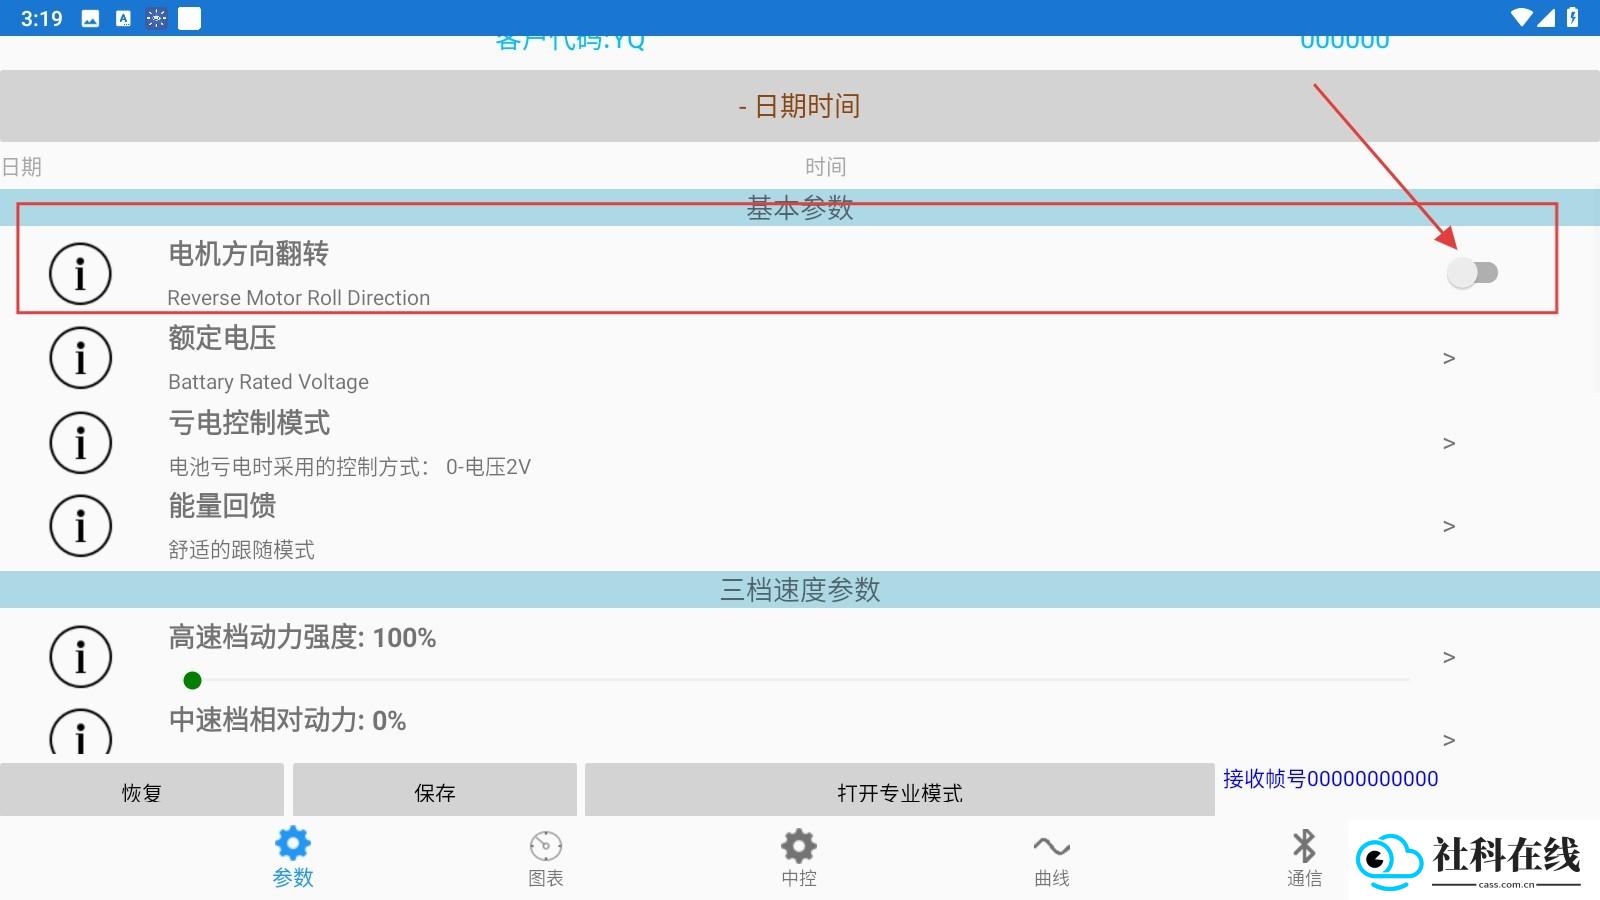
Task: Tap info icon for 能量回馈
Action: click(x=80, y=525)
